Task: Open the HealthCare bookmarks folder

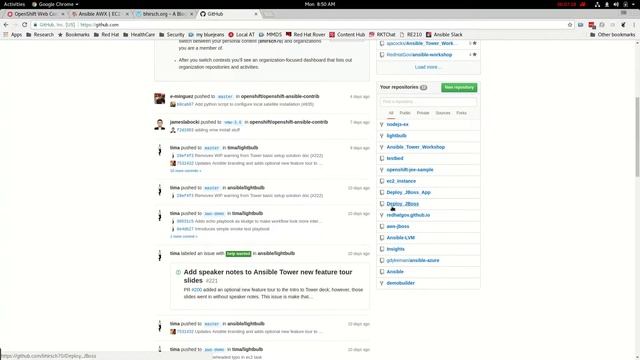Action: click(x=139, y=35)
